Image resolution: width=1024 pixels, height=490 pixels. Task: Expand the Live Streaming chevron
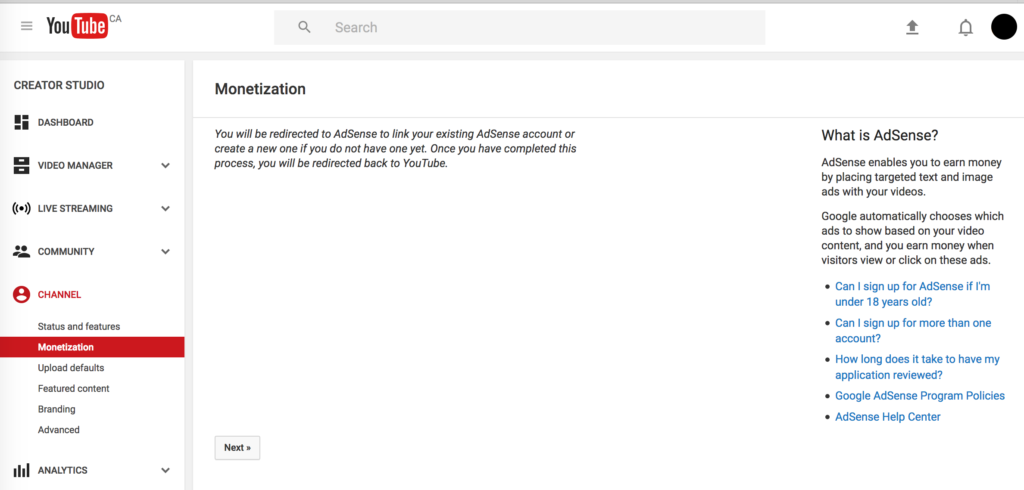point(165,208)
